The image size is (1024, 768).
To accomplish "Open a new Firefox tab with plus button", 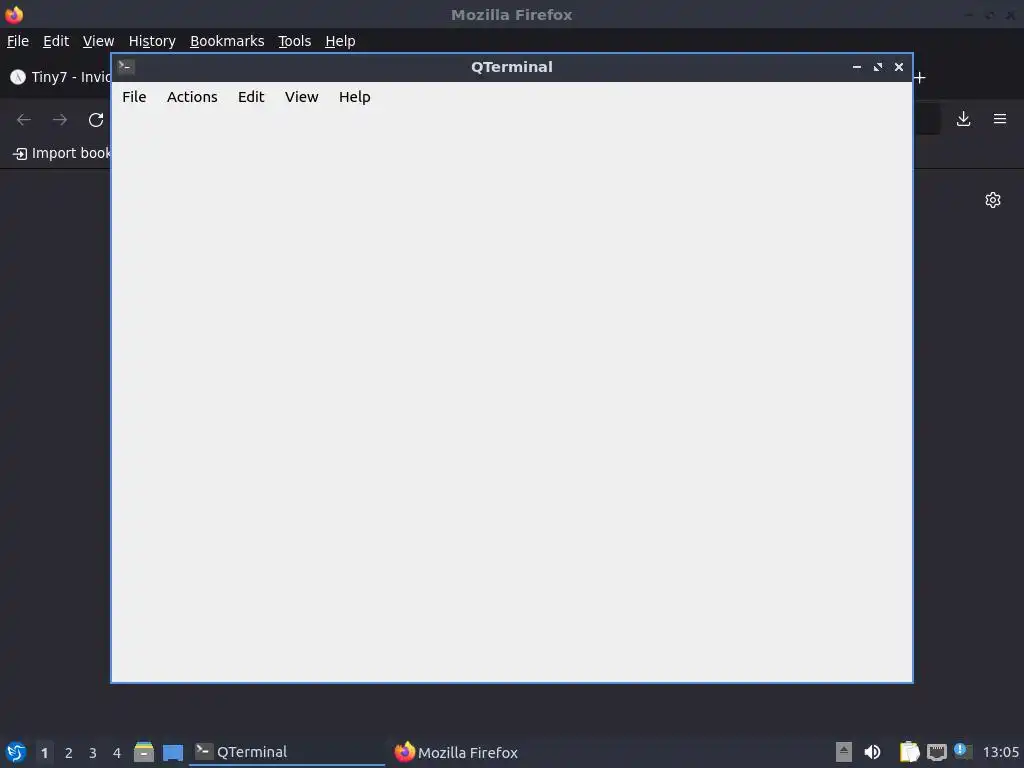I will coord(920,78).
